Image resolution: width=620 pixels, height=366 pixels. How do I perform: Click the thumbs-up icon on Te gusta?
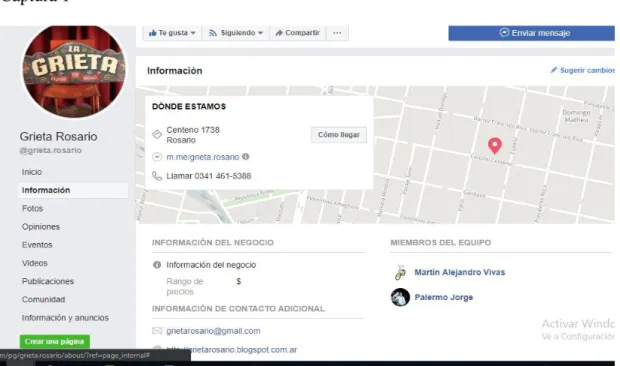[x=153, y=33]
